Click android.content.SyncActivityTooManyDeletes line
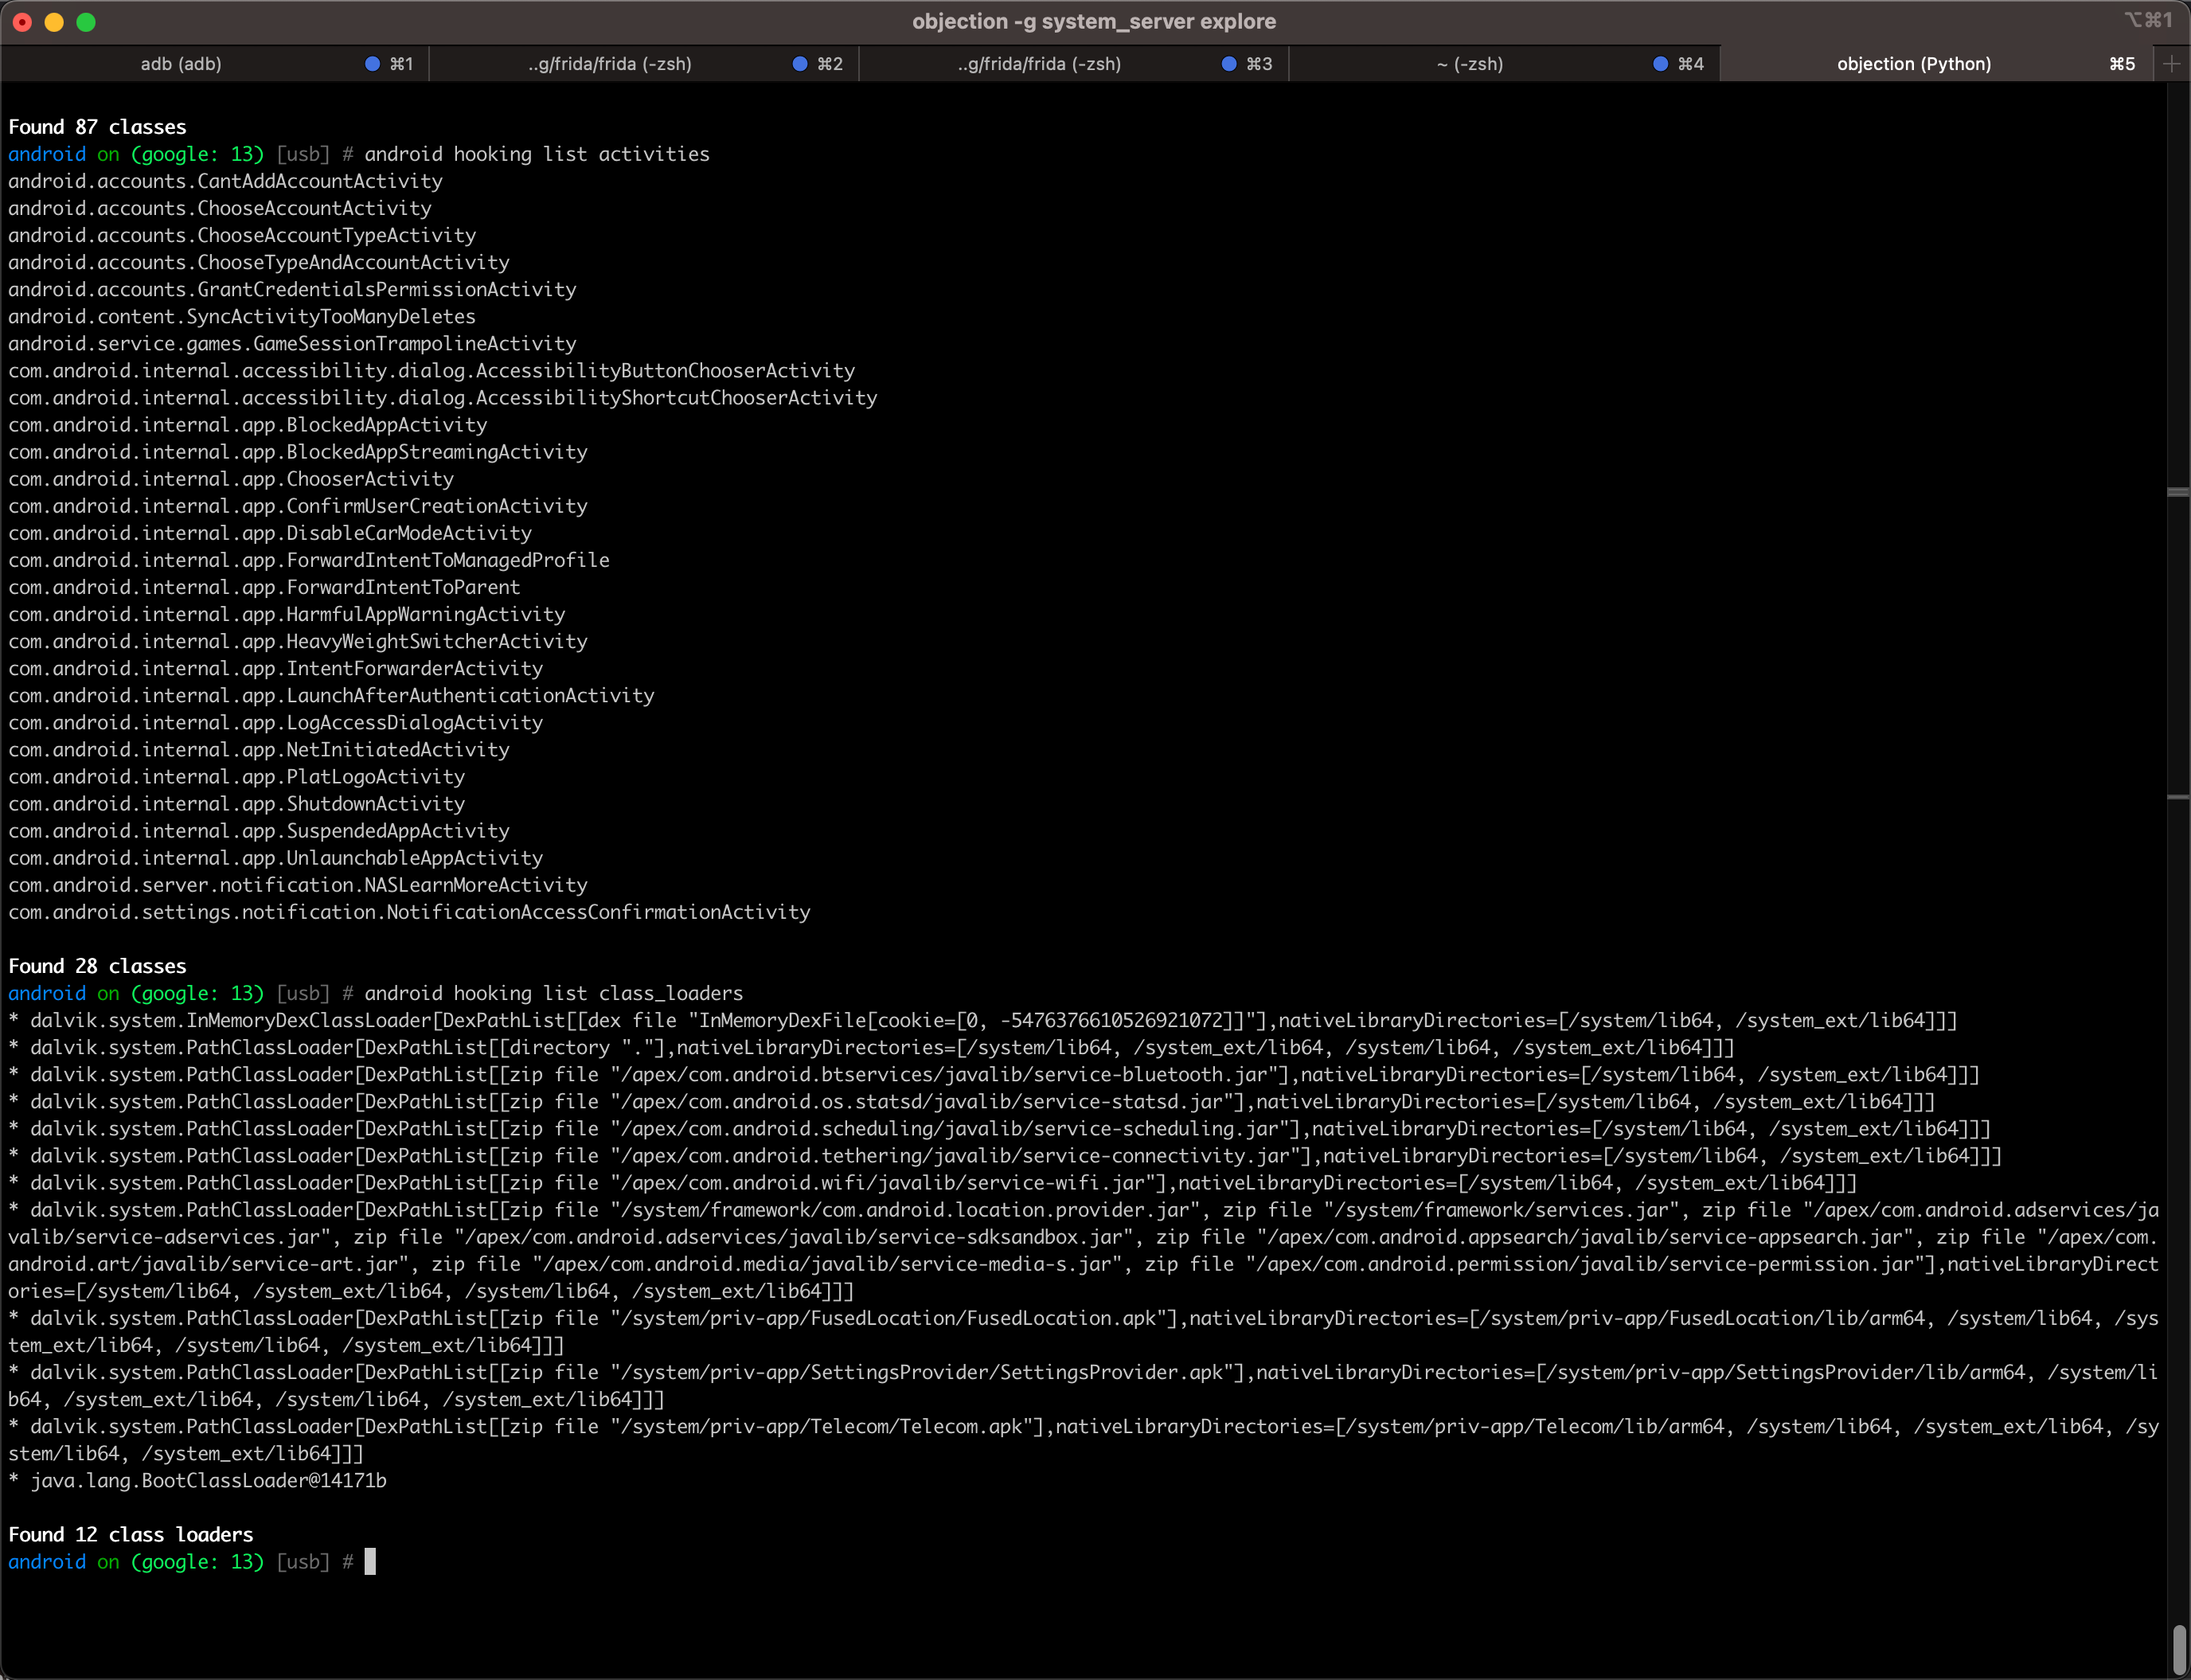Screen dimensions: 2191x1680 point(242,316)
